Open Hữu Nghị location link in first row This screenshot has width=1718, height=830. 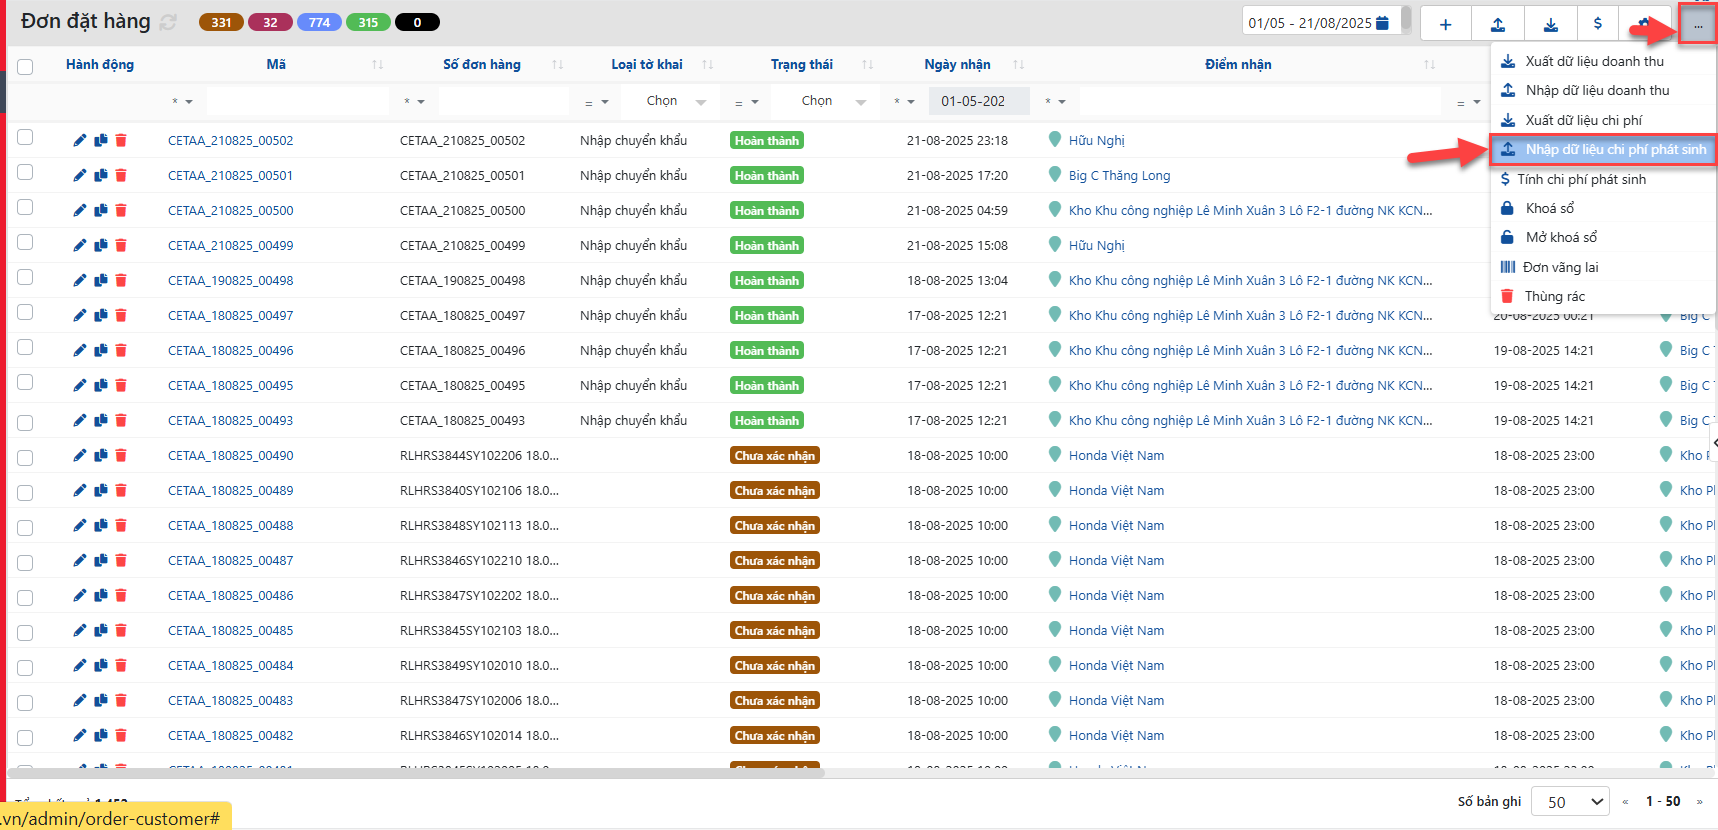click(1096, 140)
